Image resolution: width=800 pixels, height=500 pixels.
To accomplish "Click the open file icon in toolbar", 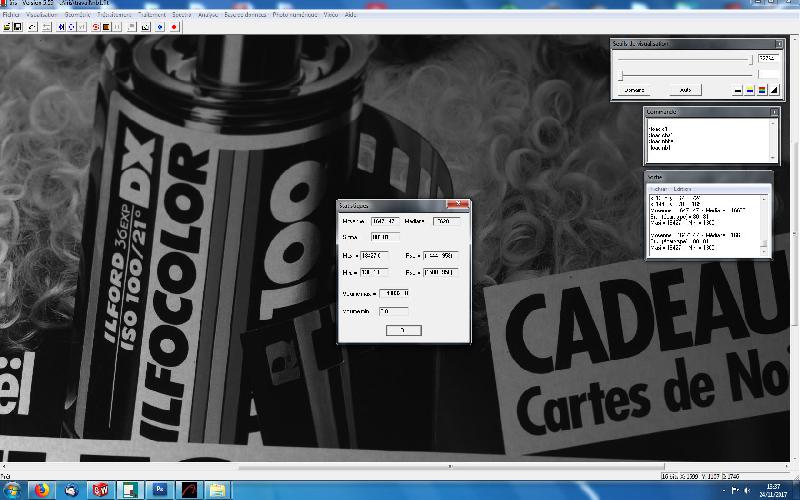I will coord(7,27).
